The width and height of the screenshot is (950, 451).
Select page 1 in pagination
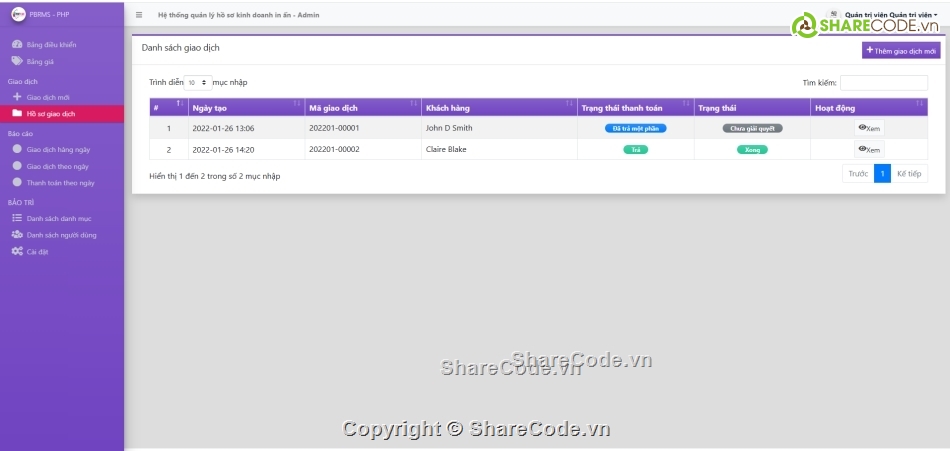pos(882,173)
